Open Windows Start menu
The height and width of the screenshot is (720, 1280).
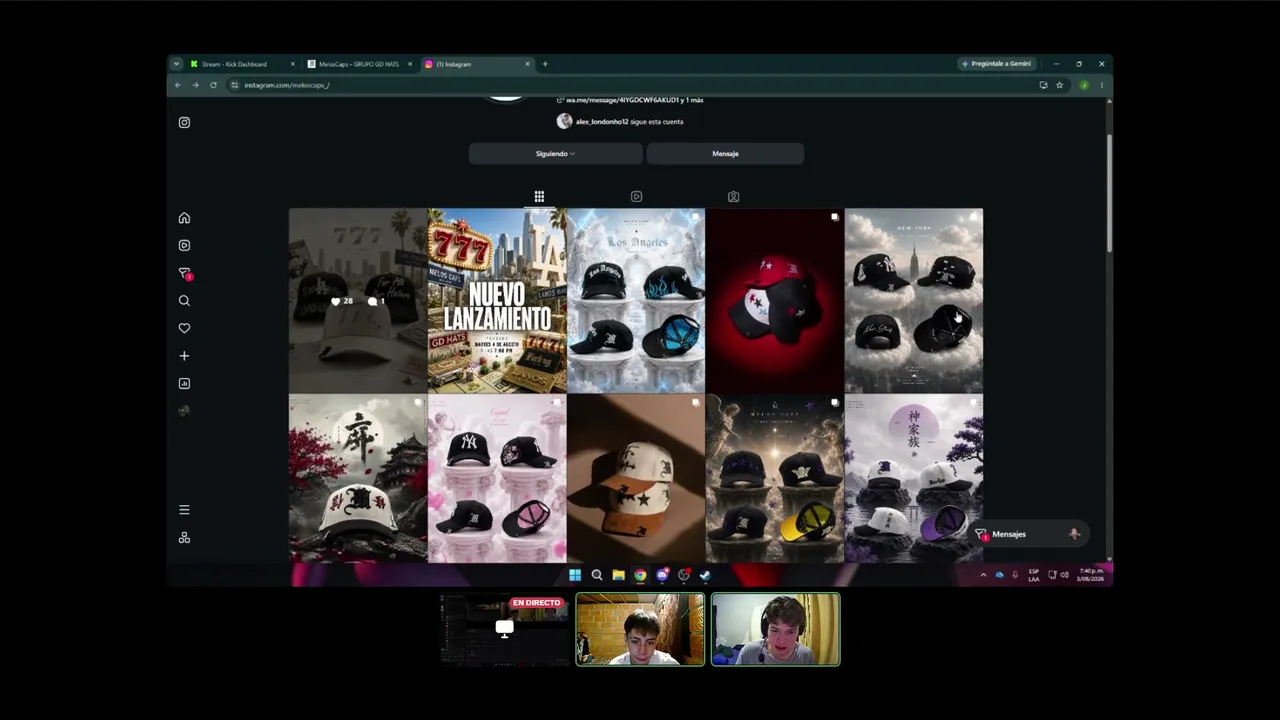click(575, 575)
